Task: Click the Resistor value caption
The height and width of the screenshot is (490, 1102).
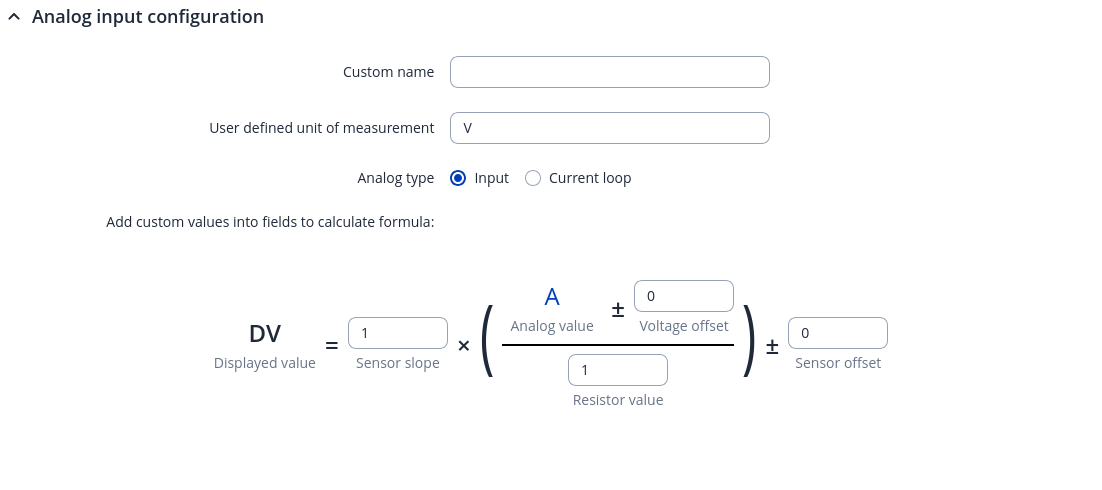Action: pos(617,400)
